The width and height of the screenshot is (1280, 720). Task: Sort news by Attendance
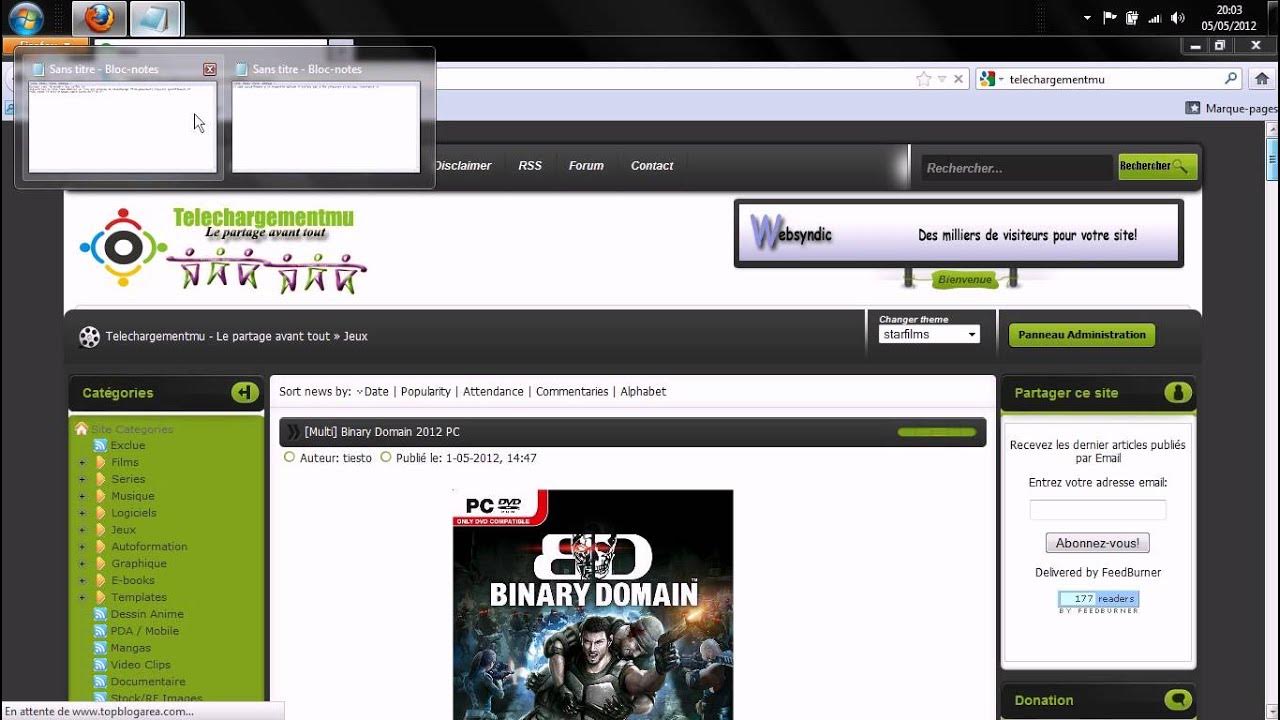click(493, 392)
